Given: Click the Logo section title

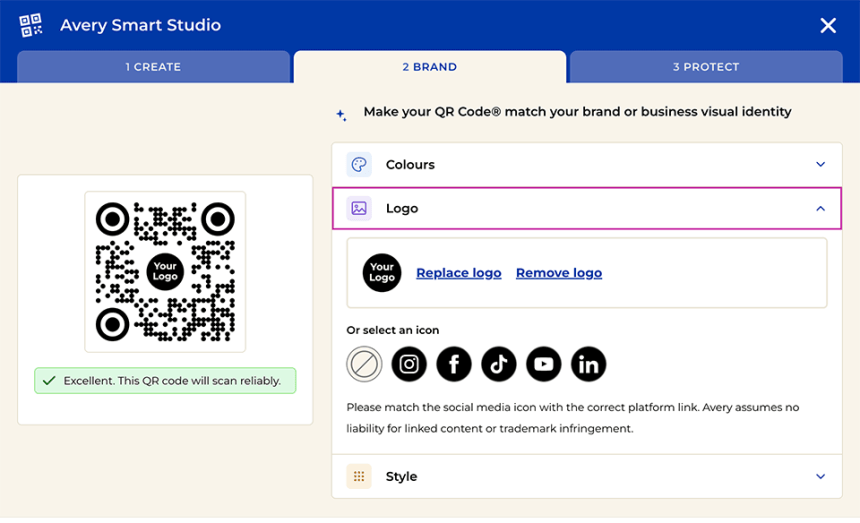Looking at the screenshot, I should point(402,208).
